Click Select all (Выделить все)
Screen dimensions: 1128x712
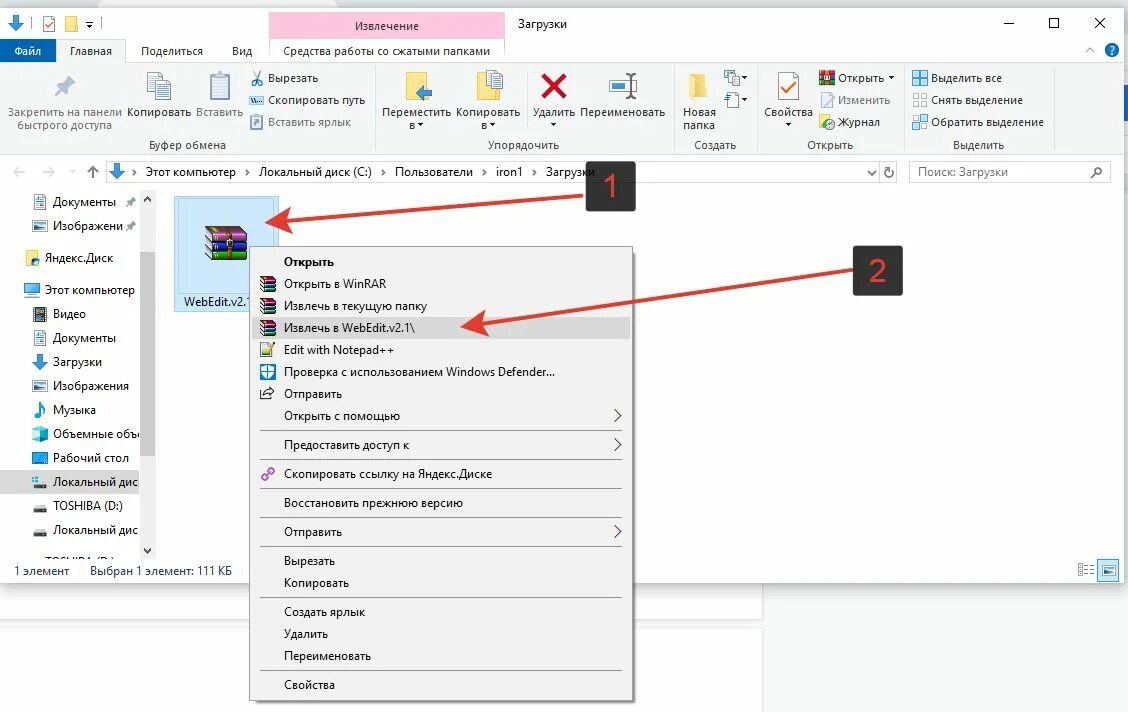coord(957,78)
